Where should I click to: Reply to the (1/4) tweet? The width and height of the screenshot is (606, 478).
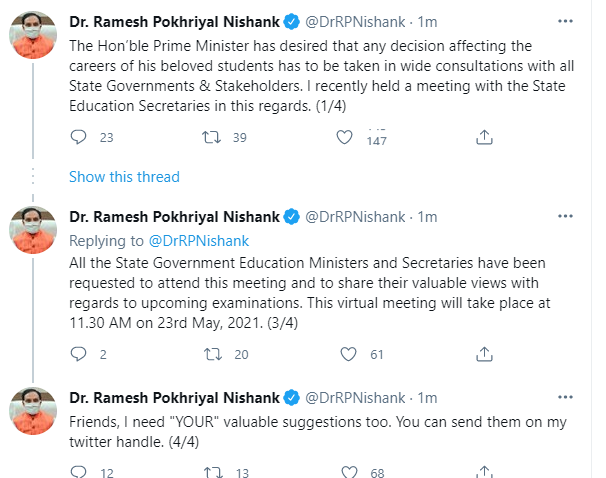tap(78, 137)
